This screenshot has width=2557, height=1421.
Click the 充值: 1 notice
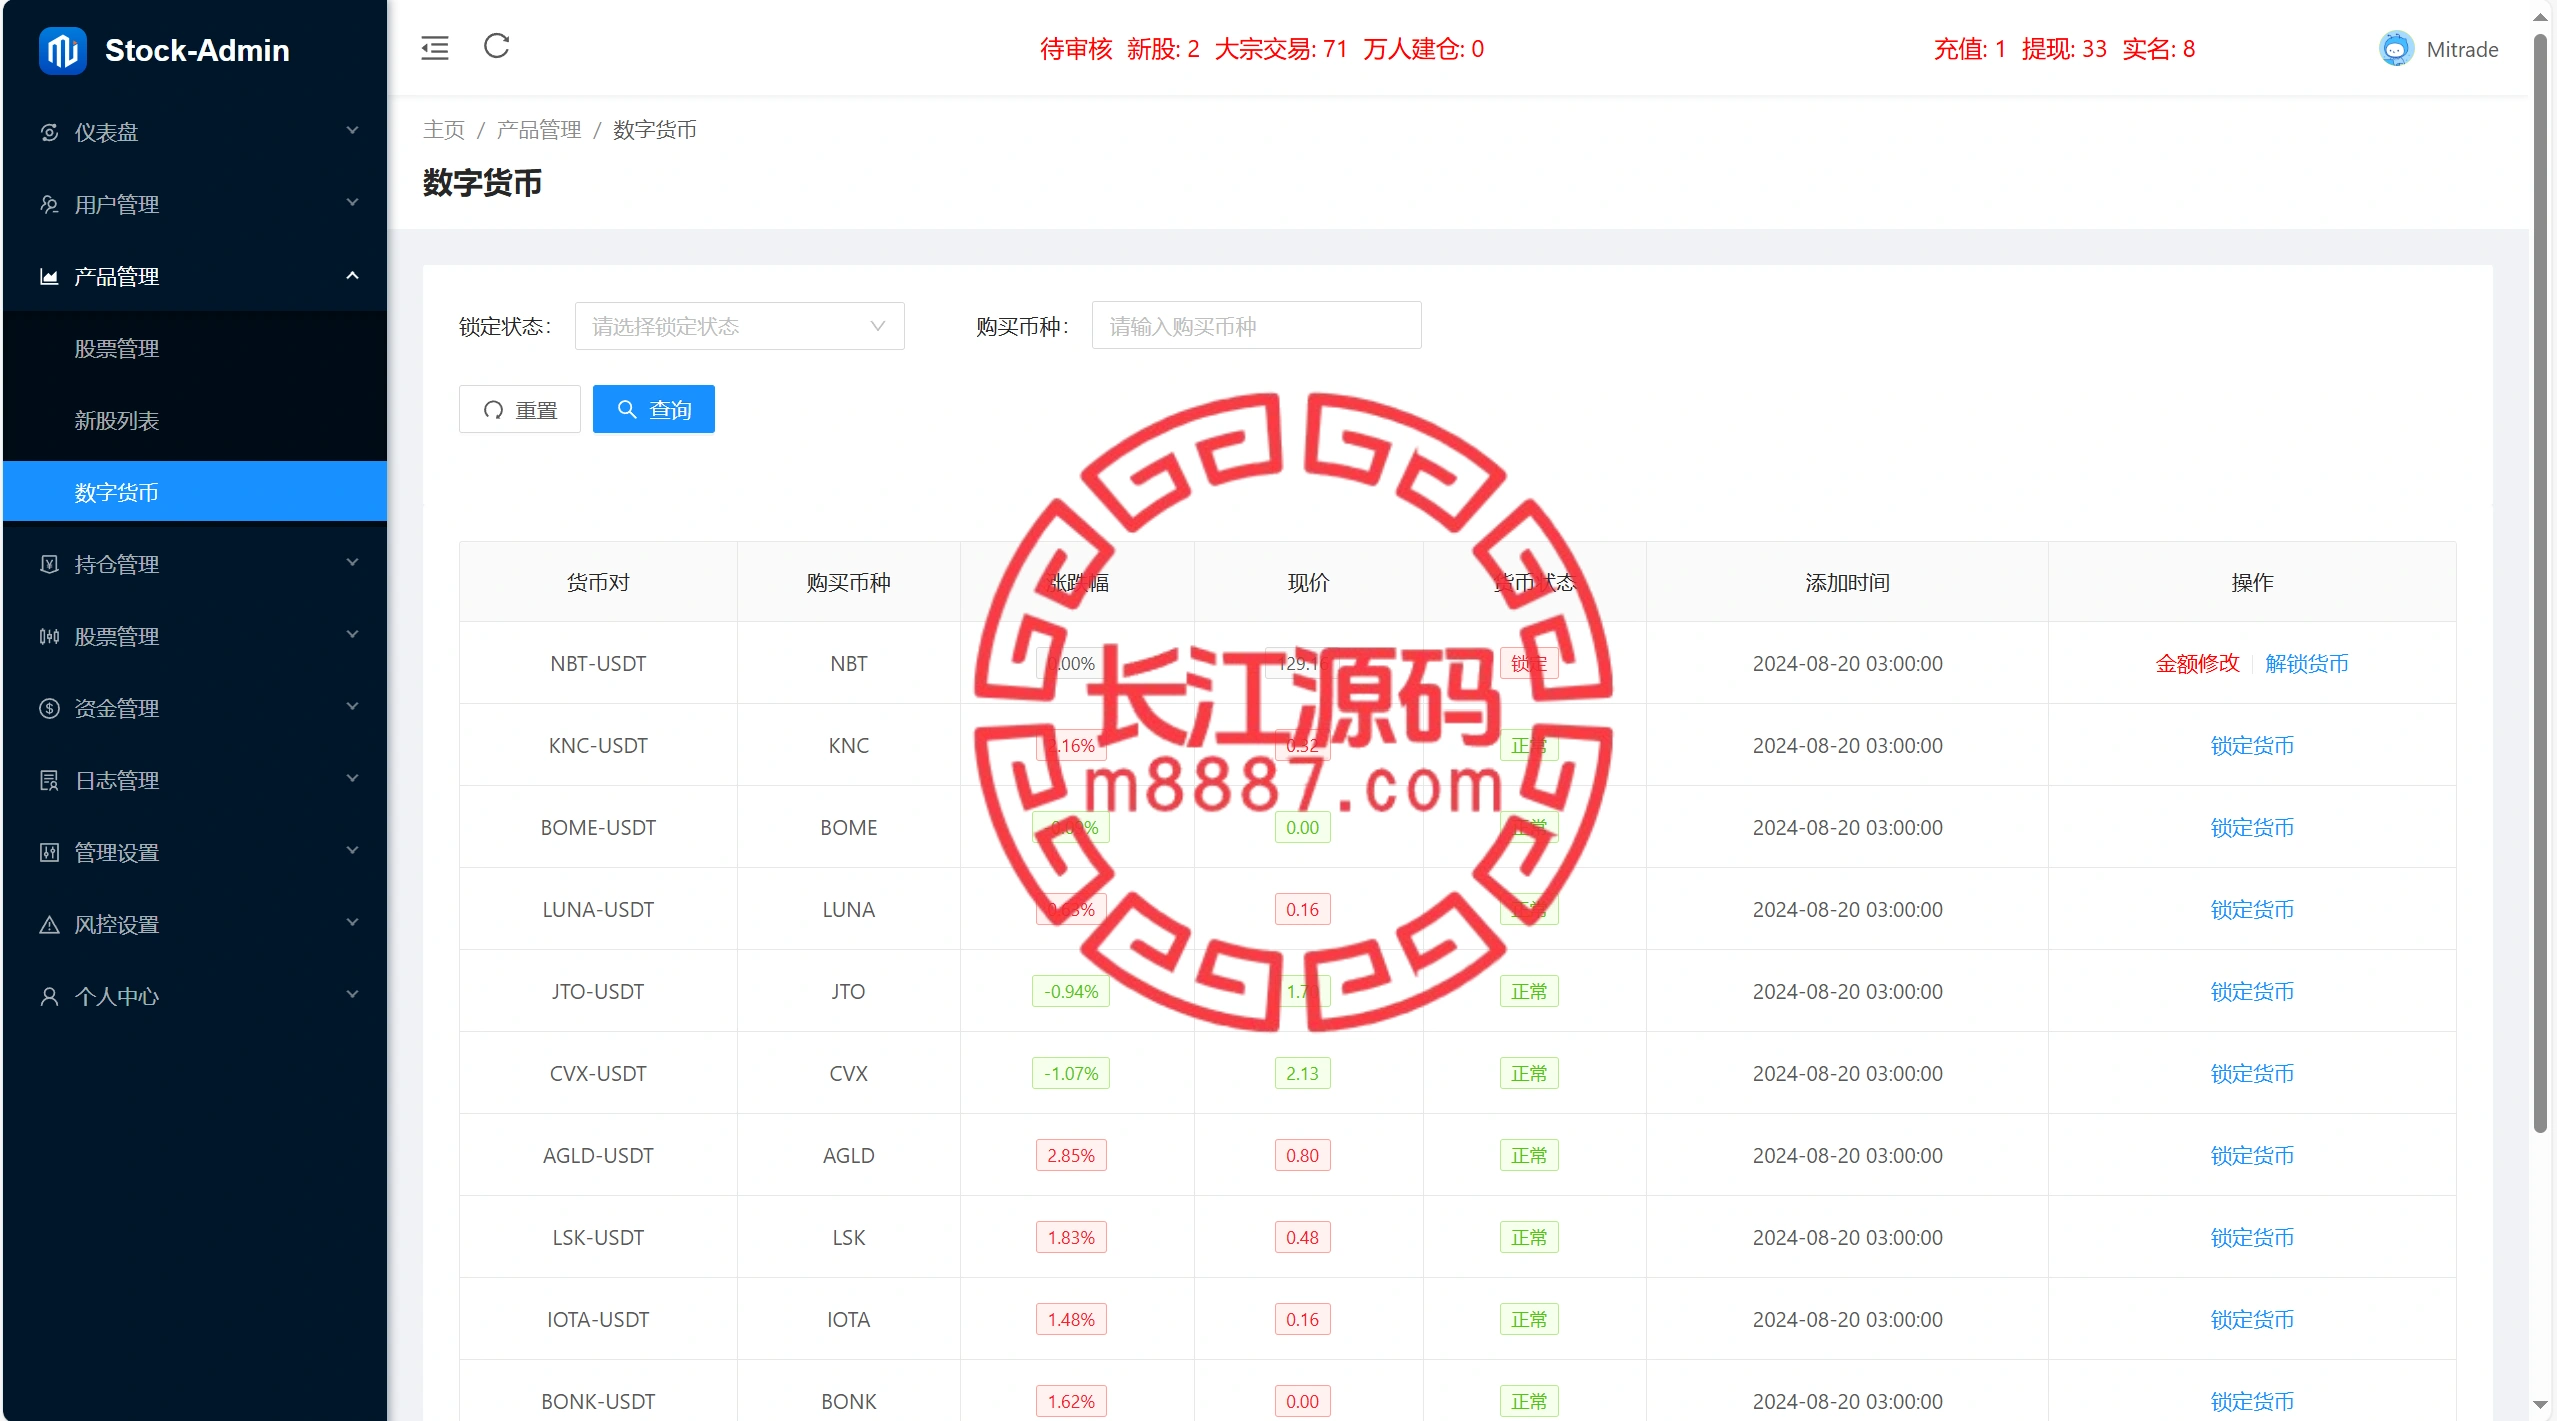coord(1969,49)
